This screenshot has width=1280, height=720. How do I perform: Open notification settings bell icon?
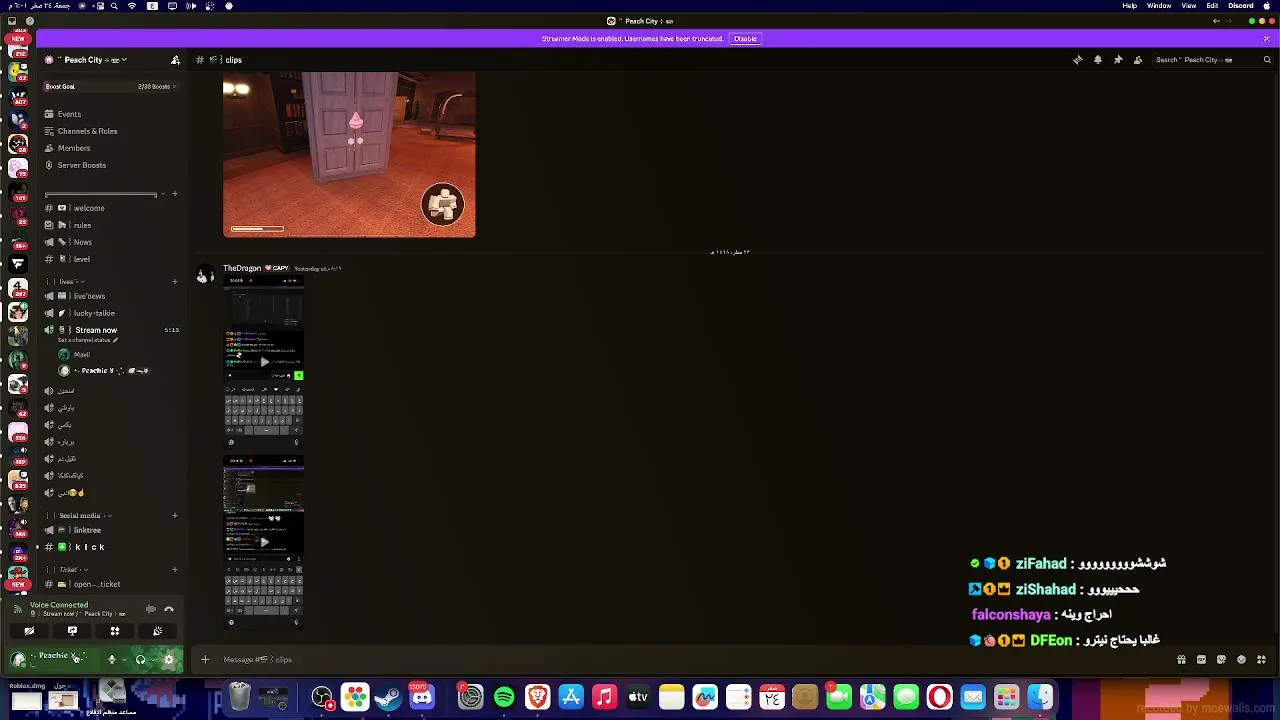(x=1098, y=60)
